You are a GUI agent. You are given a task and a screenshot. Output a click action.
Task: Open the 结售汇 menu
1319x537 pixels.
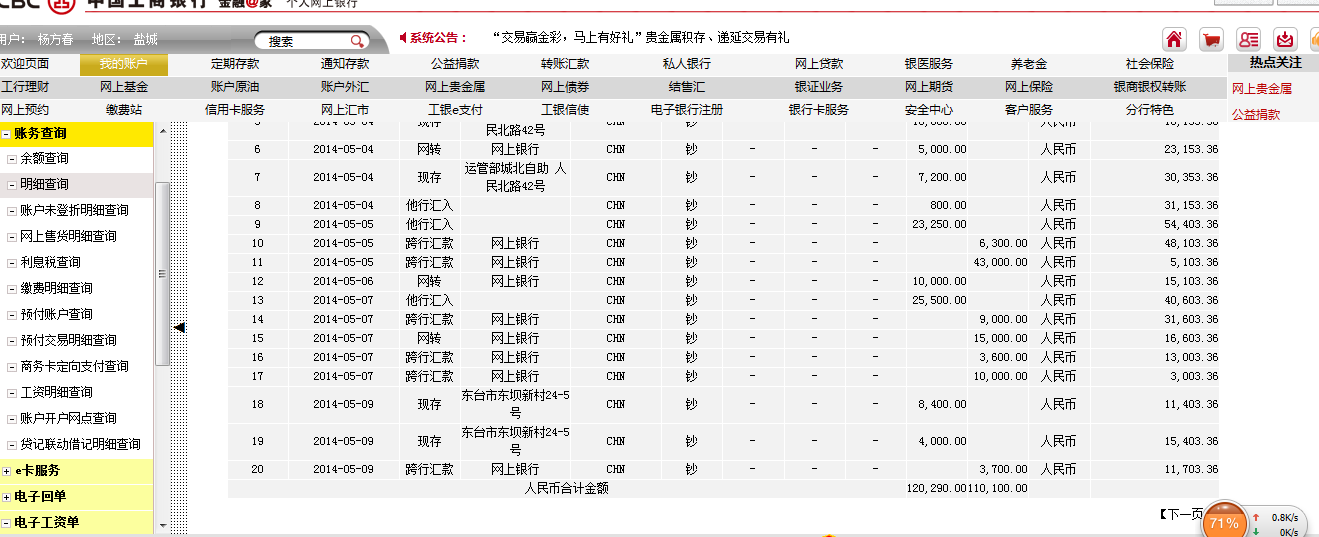687,87
